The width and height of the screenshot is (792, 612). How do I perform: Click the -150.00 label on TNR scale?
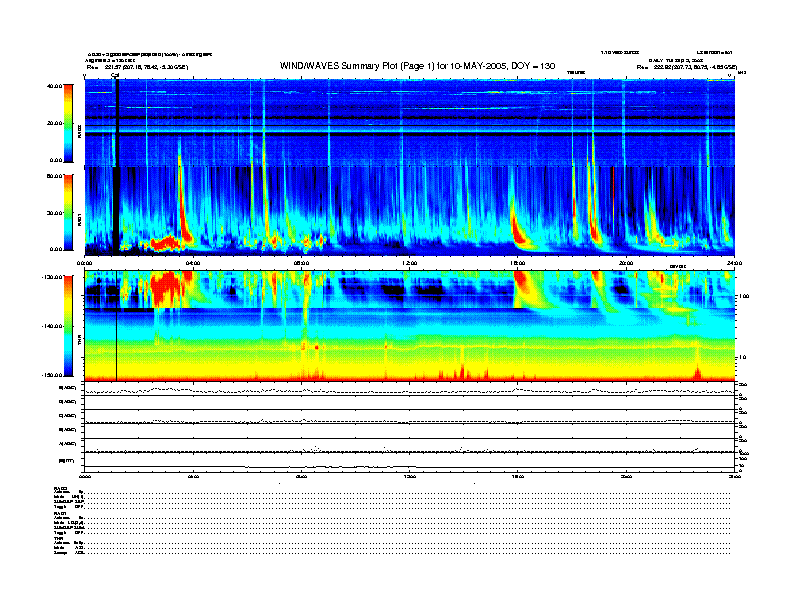pos(53,375)
